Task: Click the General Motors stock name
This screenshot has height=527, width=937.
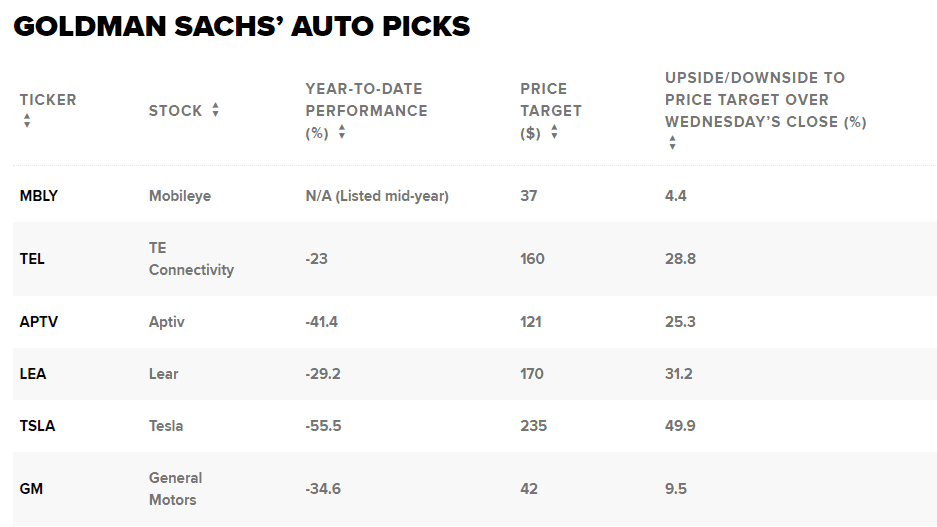Action: click(175, 489)
